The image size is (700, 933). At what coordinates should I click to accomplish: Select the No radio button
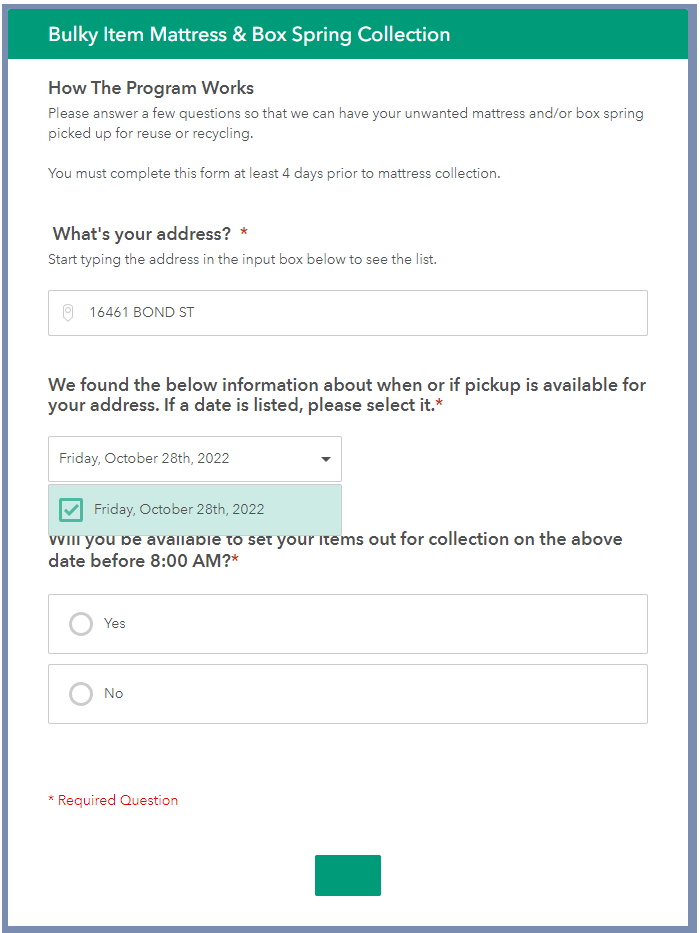click(x=81, y=694)
